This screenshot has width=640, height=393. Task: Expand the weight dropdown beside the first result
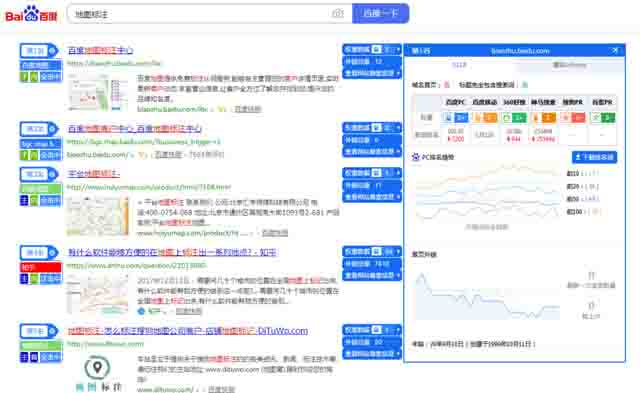tap(372, 49)
